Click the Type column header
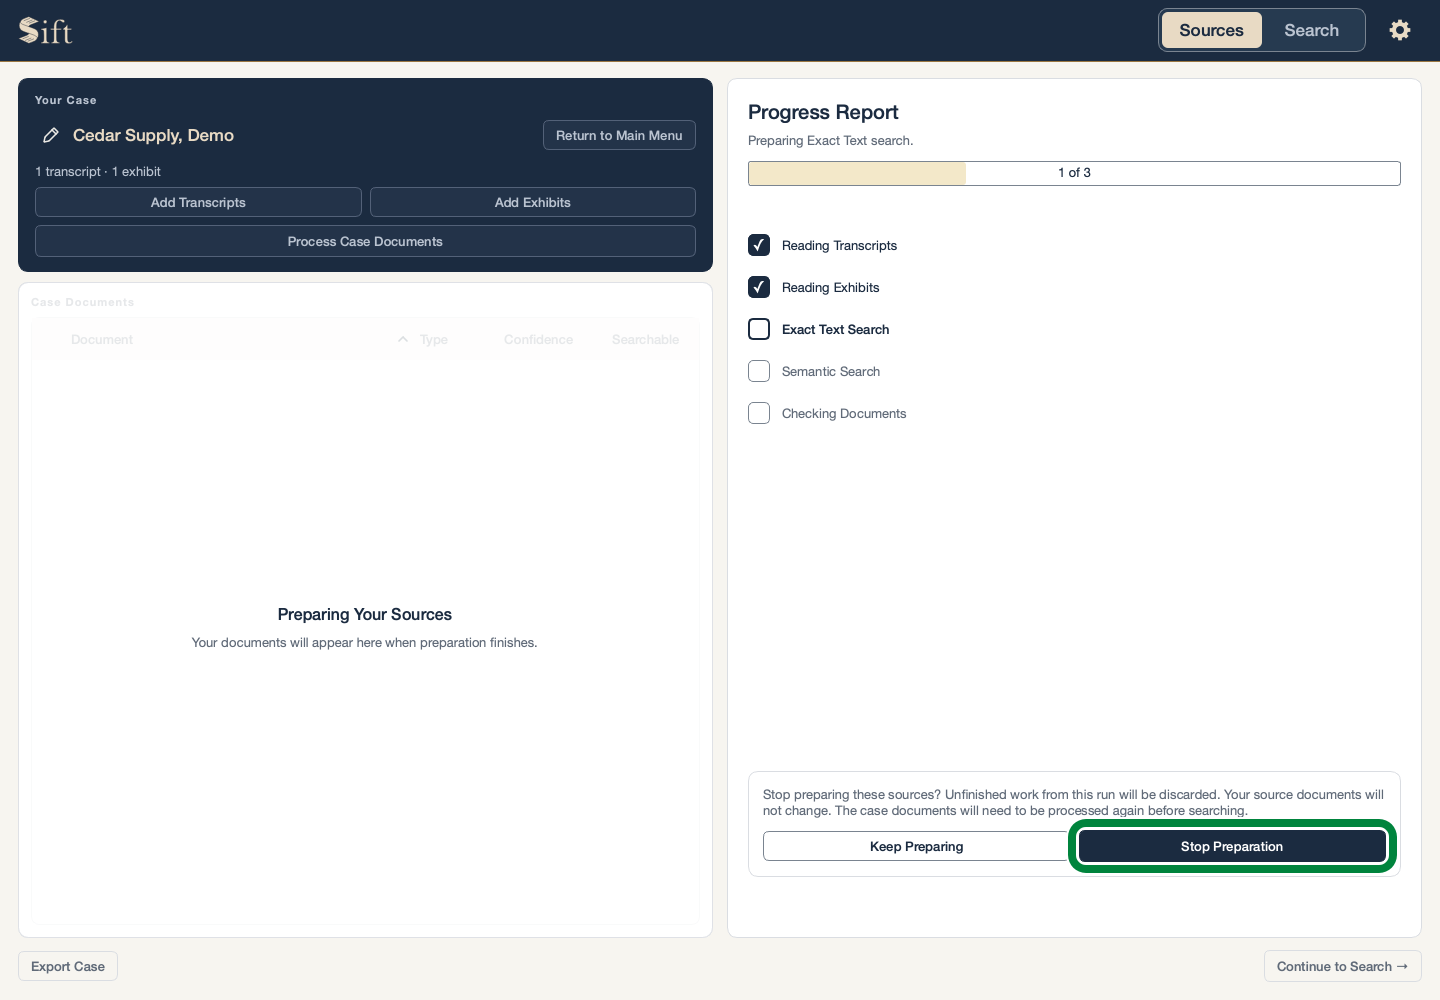The height and width of the screenshot is (1000, 1440). coord(434,340)
